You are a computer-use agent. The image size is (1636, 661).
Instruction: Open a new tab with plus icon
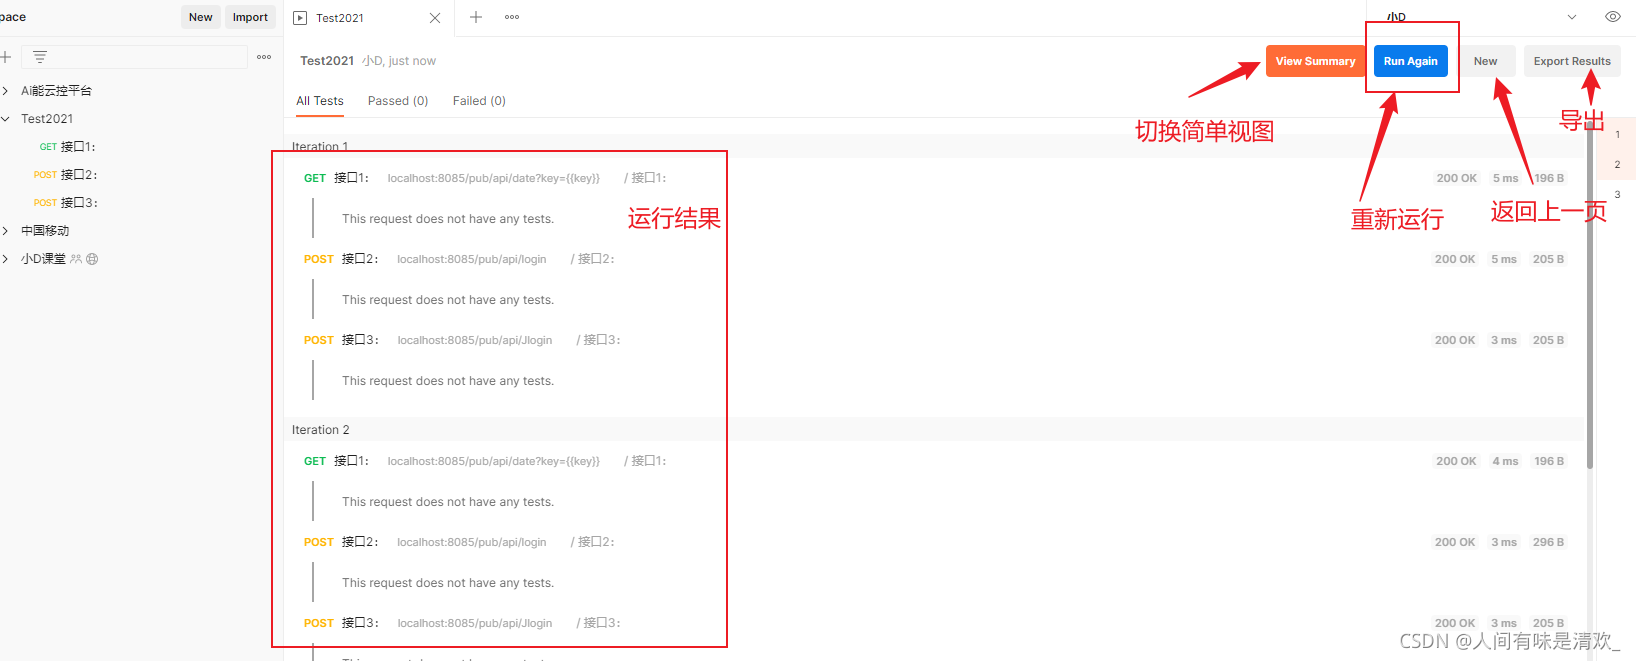click(x=476, y=17)
